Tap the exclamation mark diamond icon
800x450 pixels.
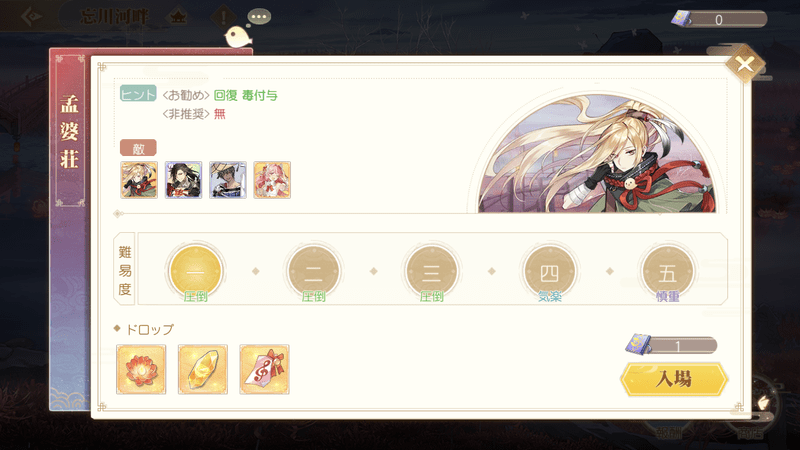coord(223,17)
